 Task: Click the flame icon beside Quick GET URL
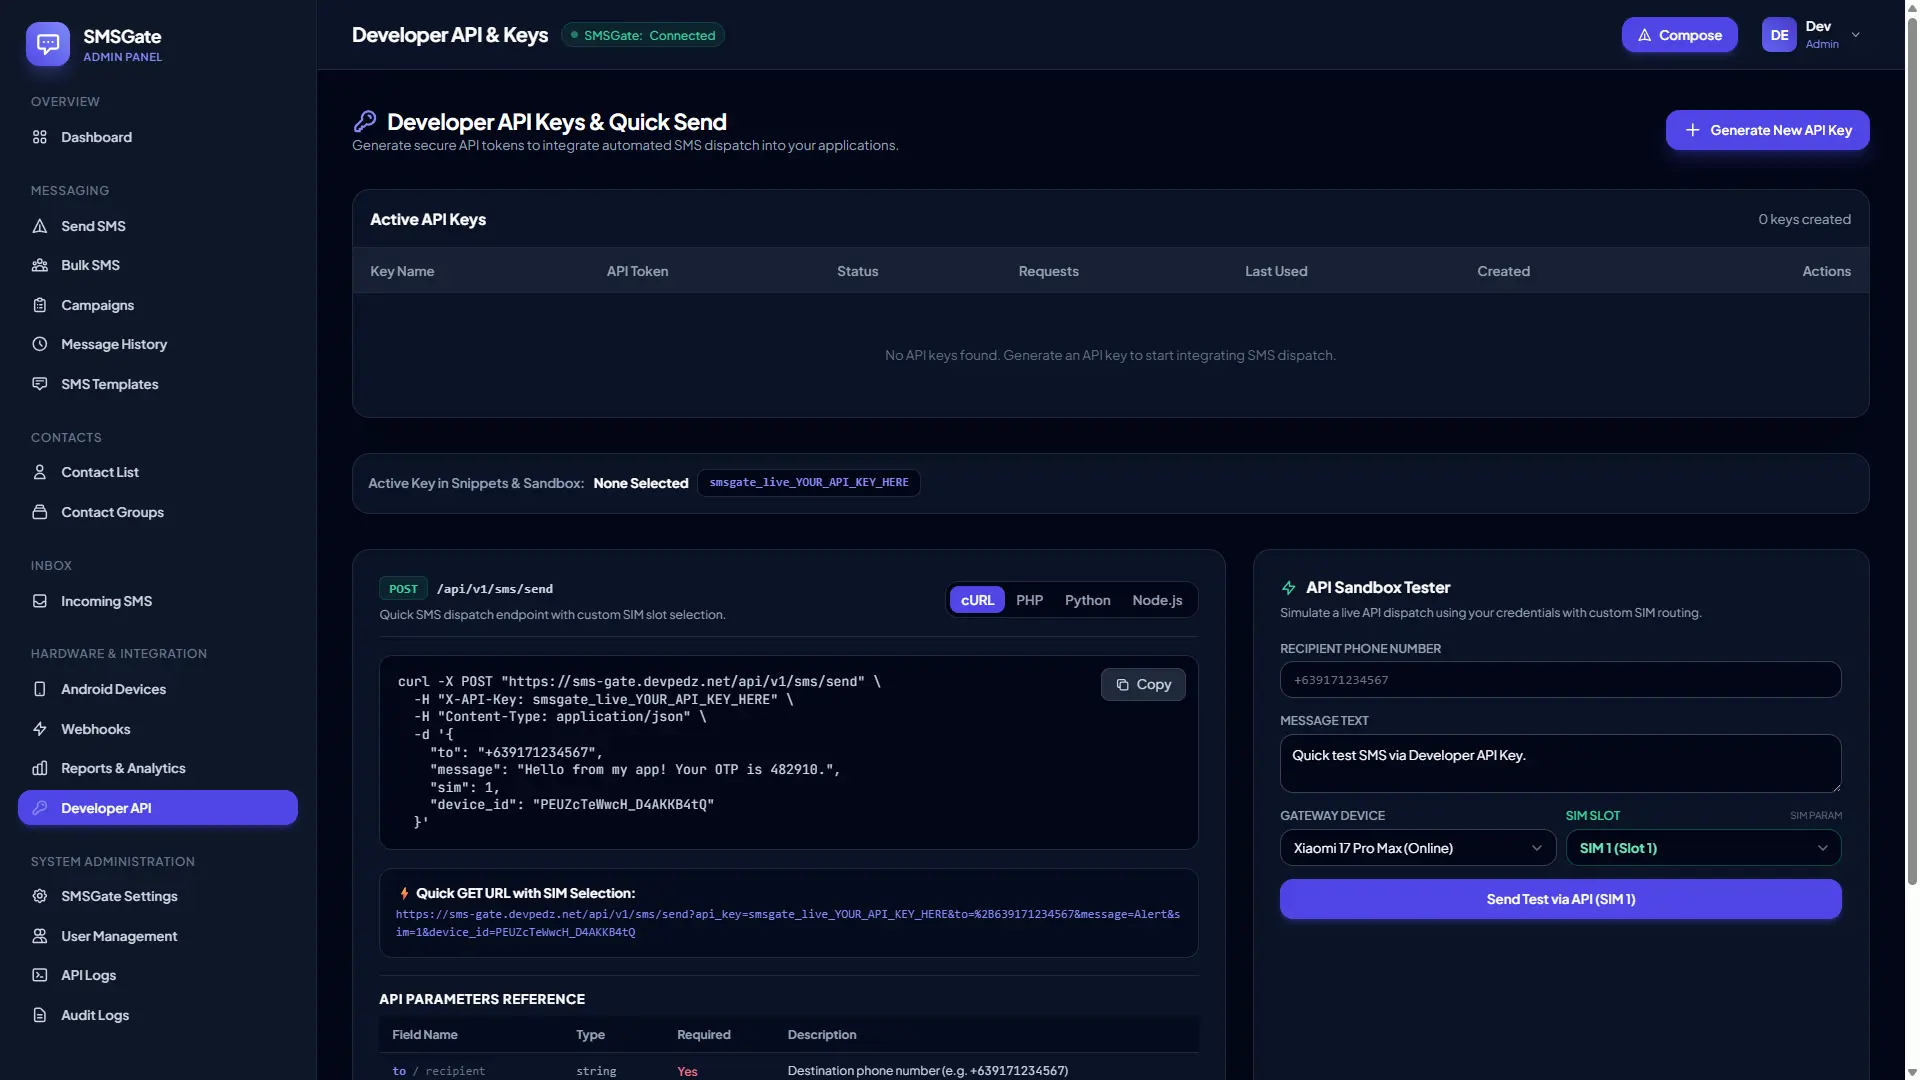click(x=404, y=893)
